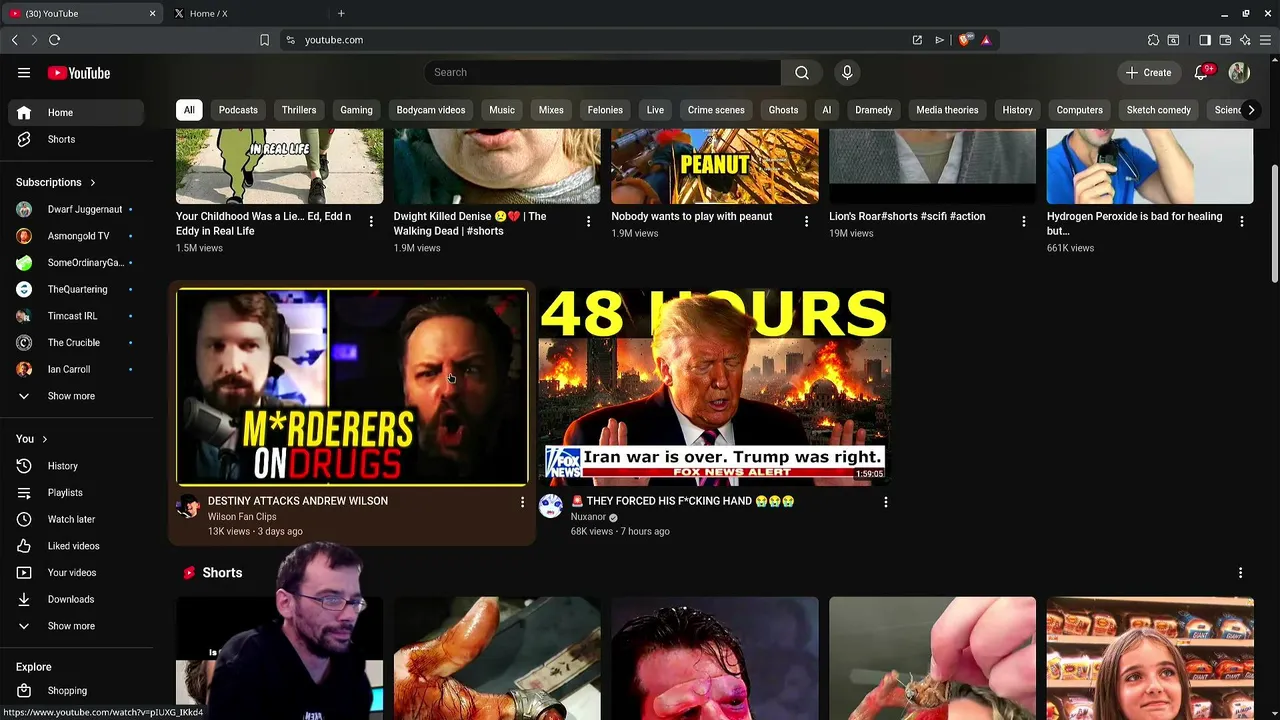Image resolution: width=1280 pixels, height=720 pixels.
Task: Open the browser wallet icon
Action: 1225,40
